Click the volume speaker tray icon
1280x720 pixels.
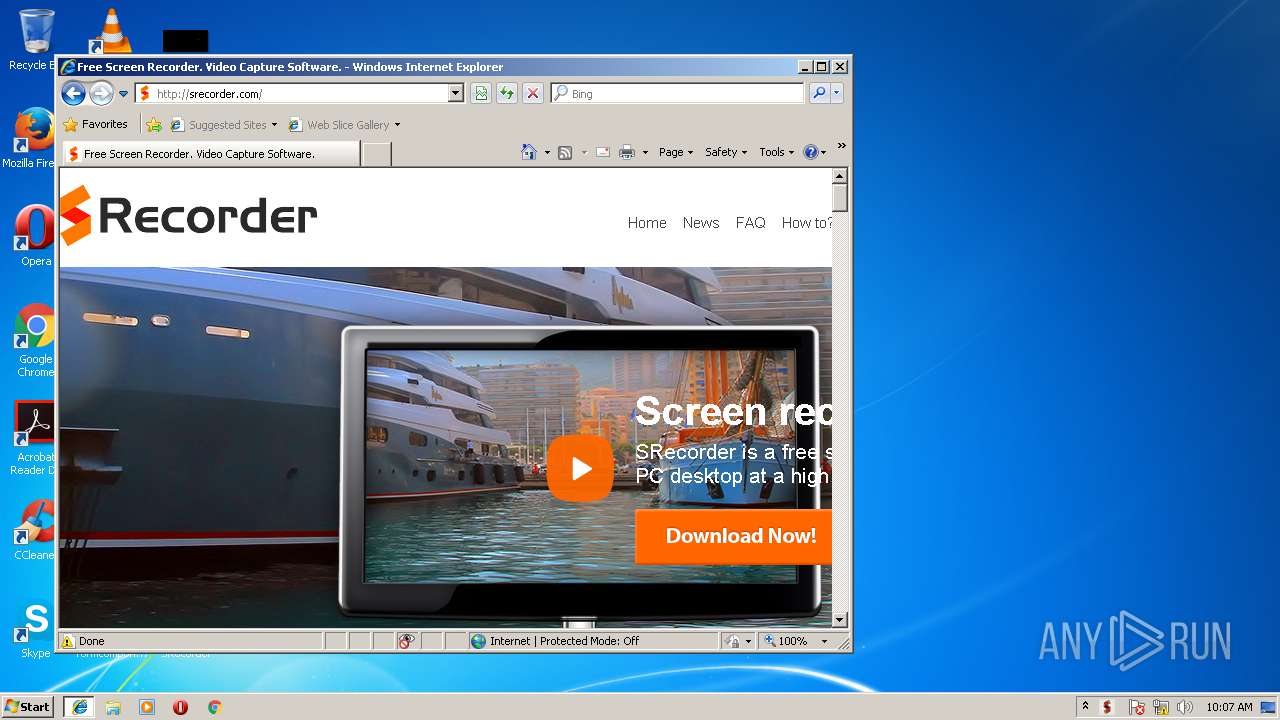coord(1184,707)
